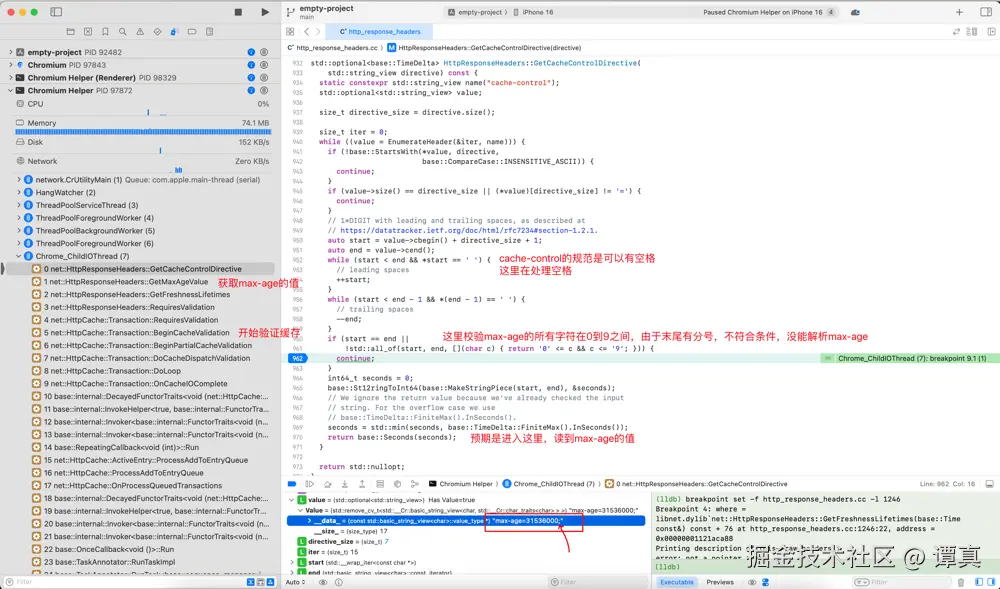Expand the value variable in debugger
This screenshot has height=589, width=1000.
coord(292,500)
